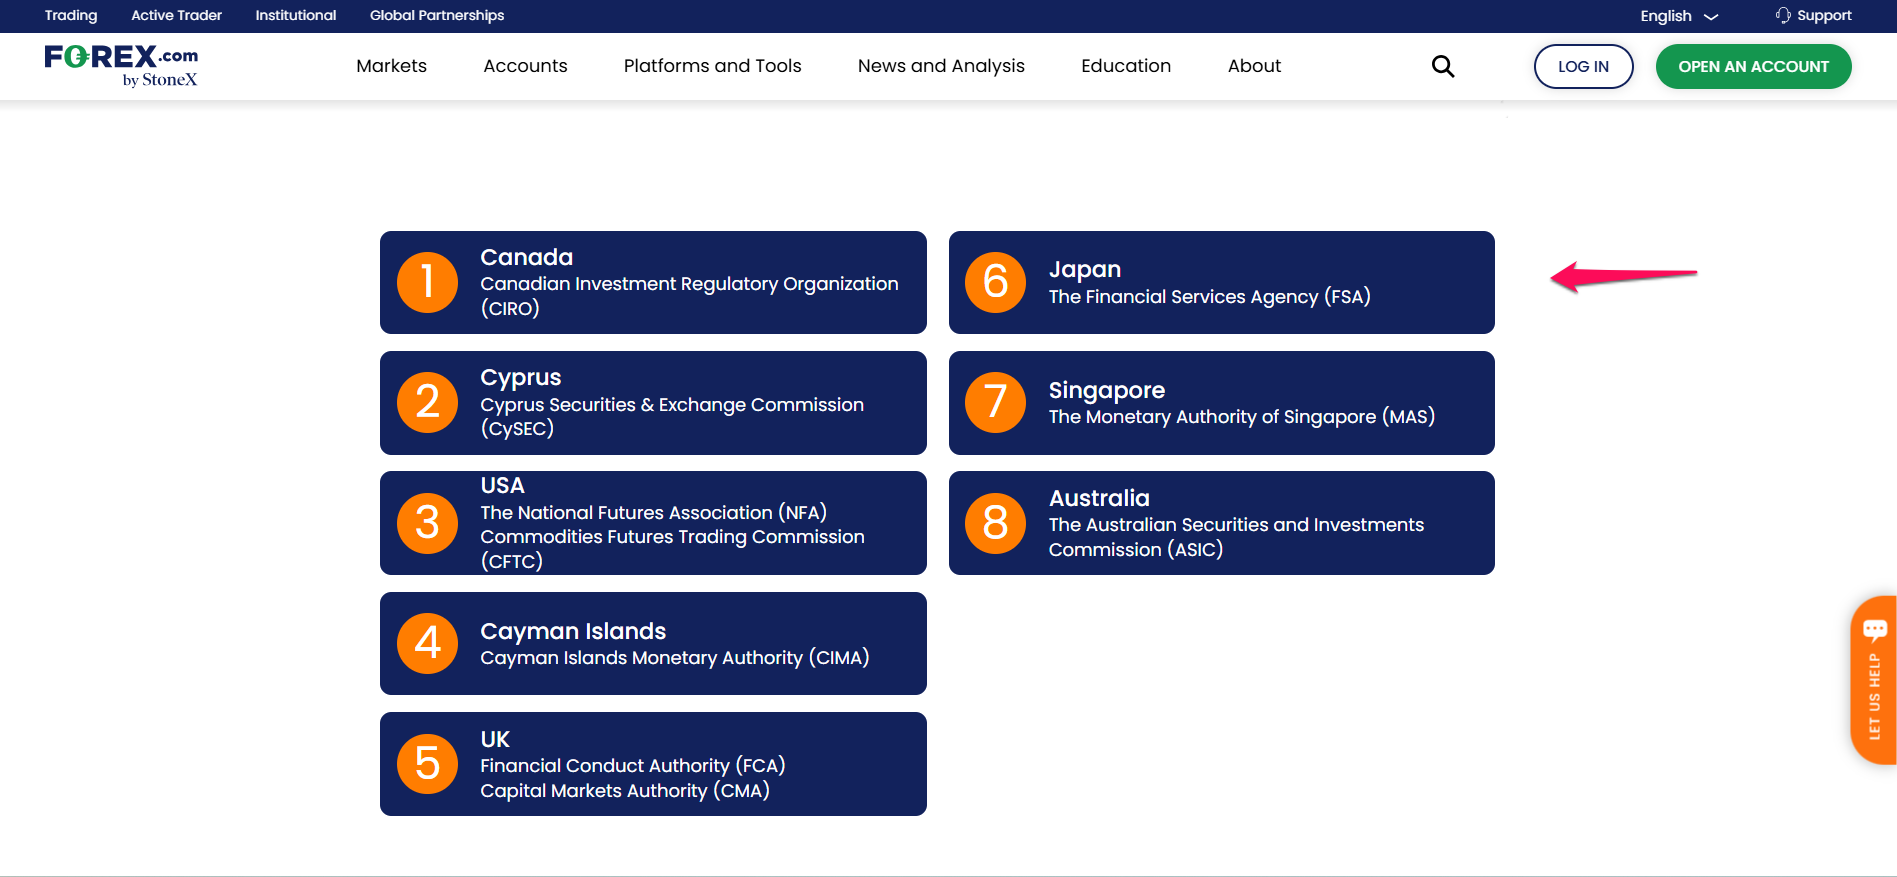Visit the Institutional link
The image size is (1897, 877).
coord(296,15)
